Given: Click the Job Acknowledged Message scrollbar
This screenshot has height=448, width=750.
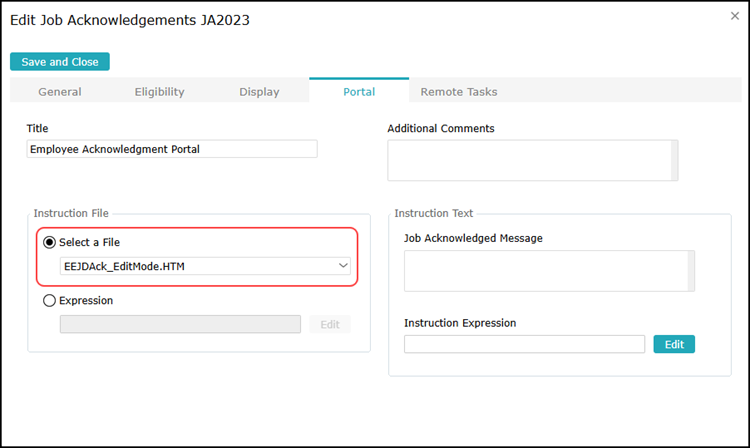Looking at the screenshot, I should click(691, 271).
